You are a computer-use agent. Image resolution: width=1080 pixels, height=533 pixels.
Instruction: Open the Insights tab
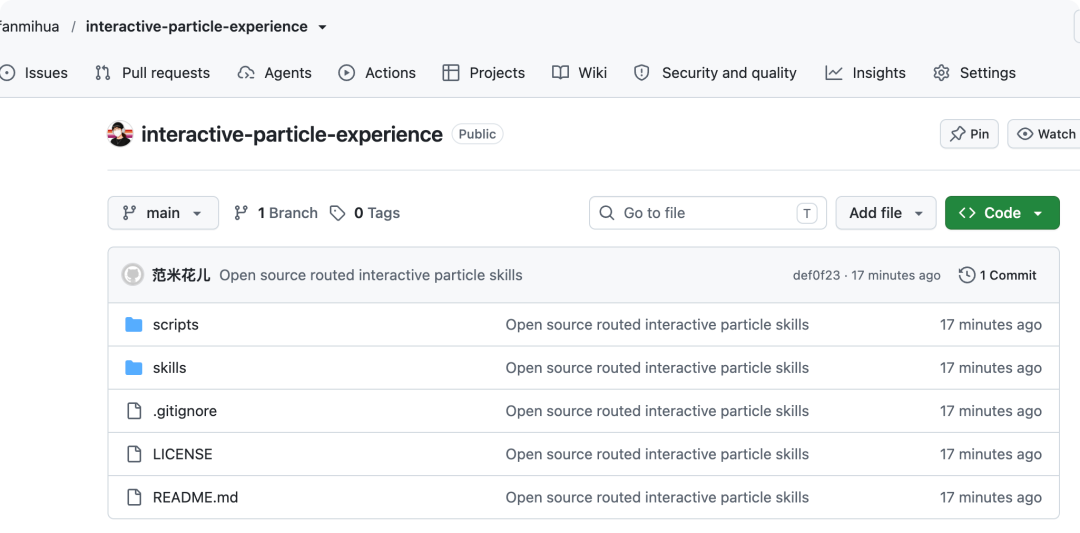point(865,73)
